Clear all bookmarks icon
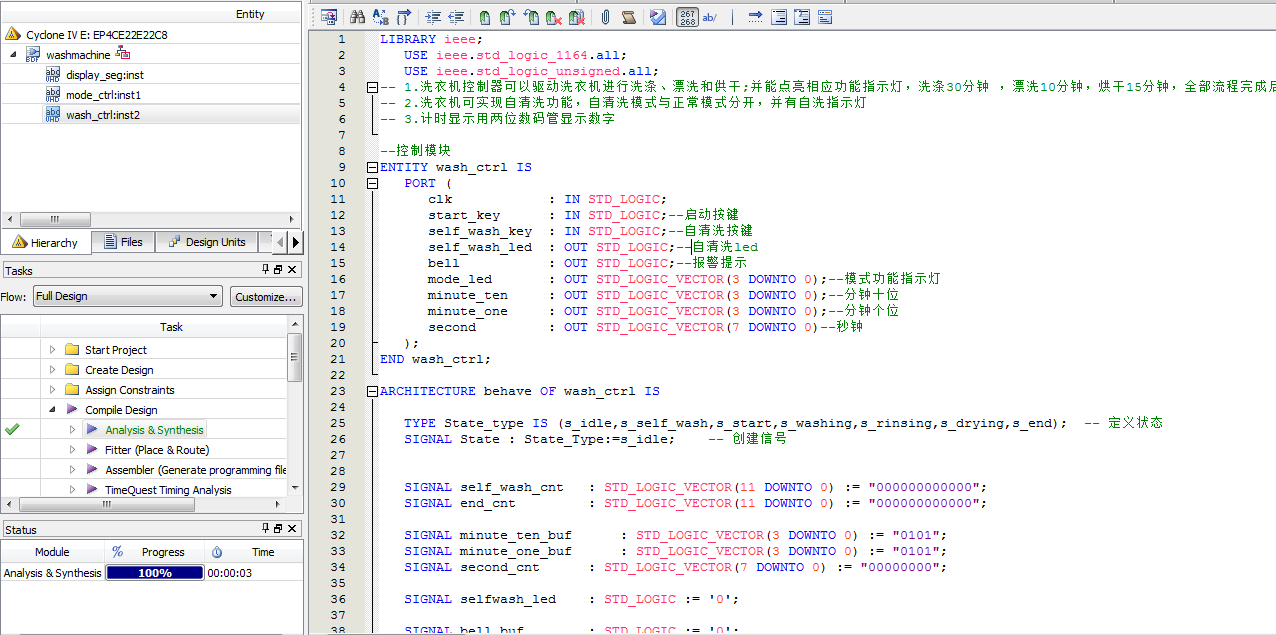1276x635 pixels. 577,17
